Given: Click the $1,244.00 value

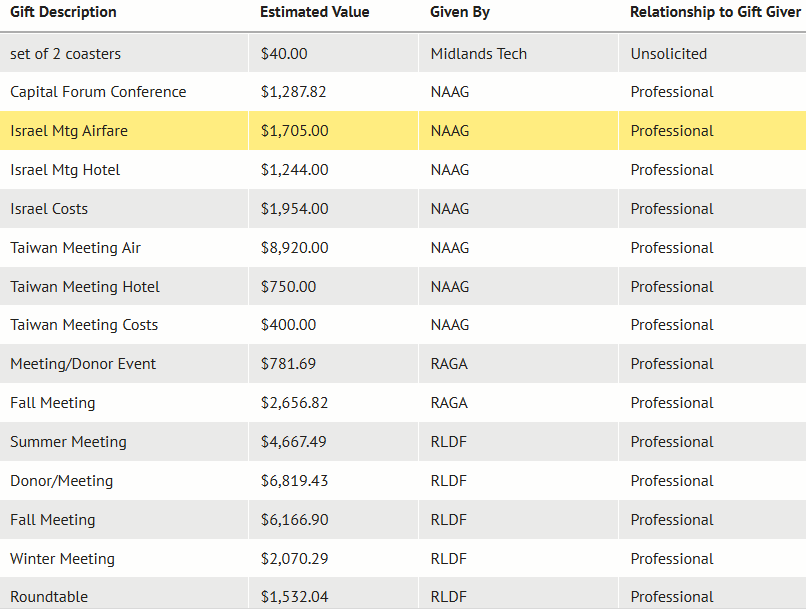Looking at the screenshot, I should (295, 170).
